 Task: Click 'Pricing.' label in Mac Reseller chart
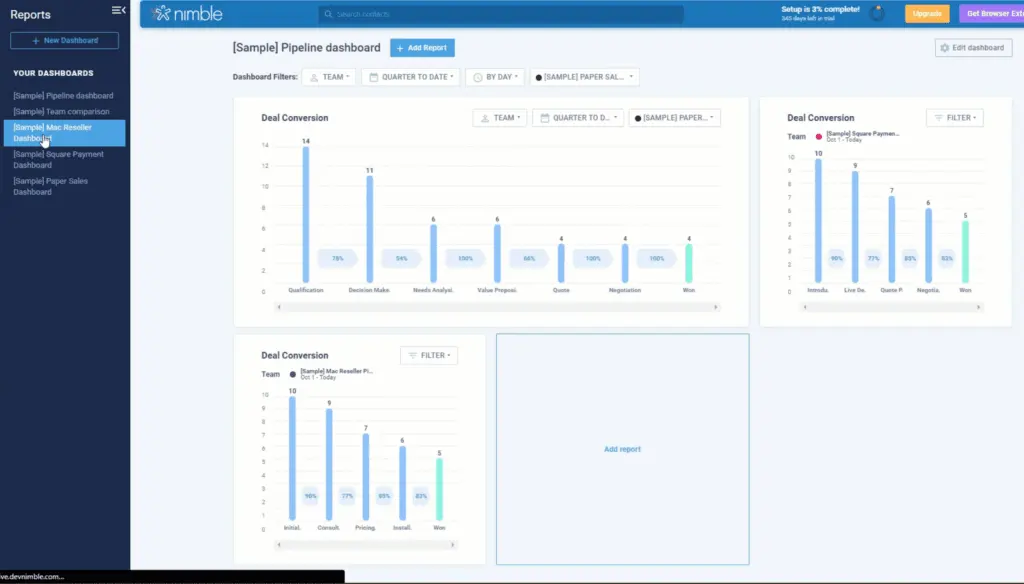[x=365, y=528]
